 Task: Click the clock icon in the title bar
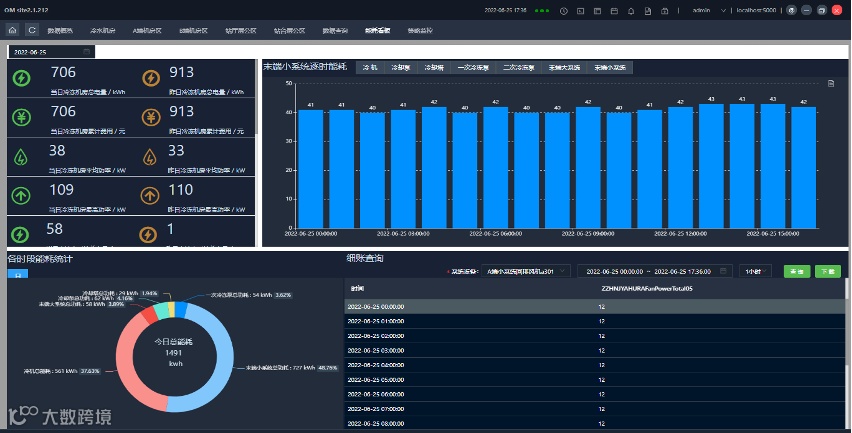(565, 10)
